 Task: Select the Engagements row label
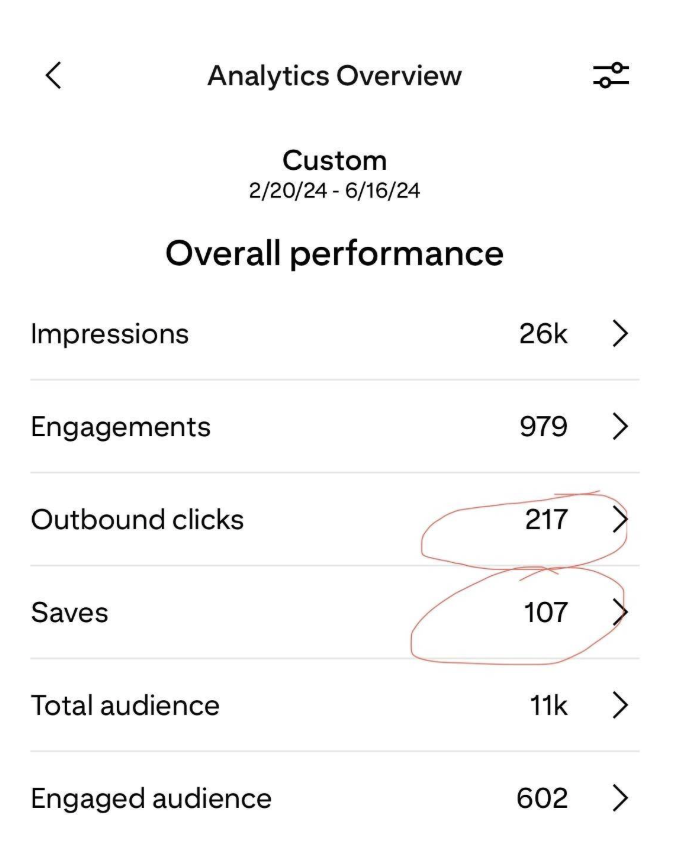[x=120, y=427]
